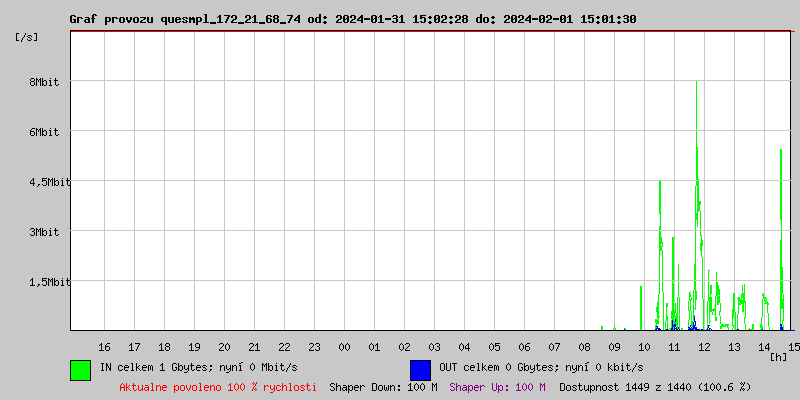Screen dimensions: 800x400
Task: Click the '04' hour tick label
Action: click(464, 347)
